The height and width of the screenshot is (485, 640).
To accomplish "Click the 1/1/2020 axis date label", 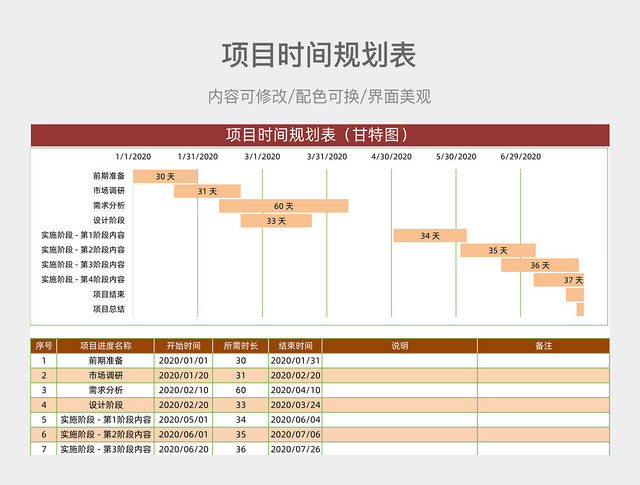I will pyautogui.click(x=133, y=157).
